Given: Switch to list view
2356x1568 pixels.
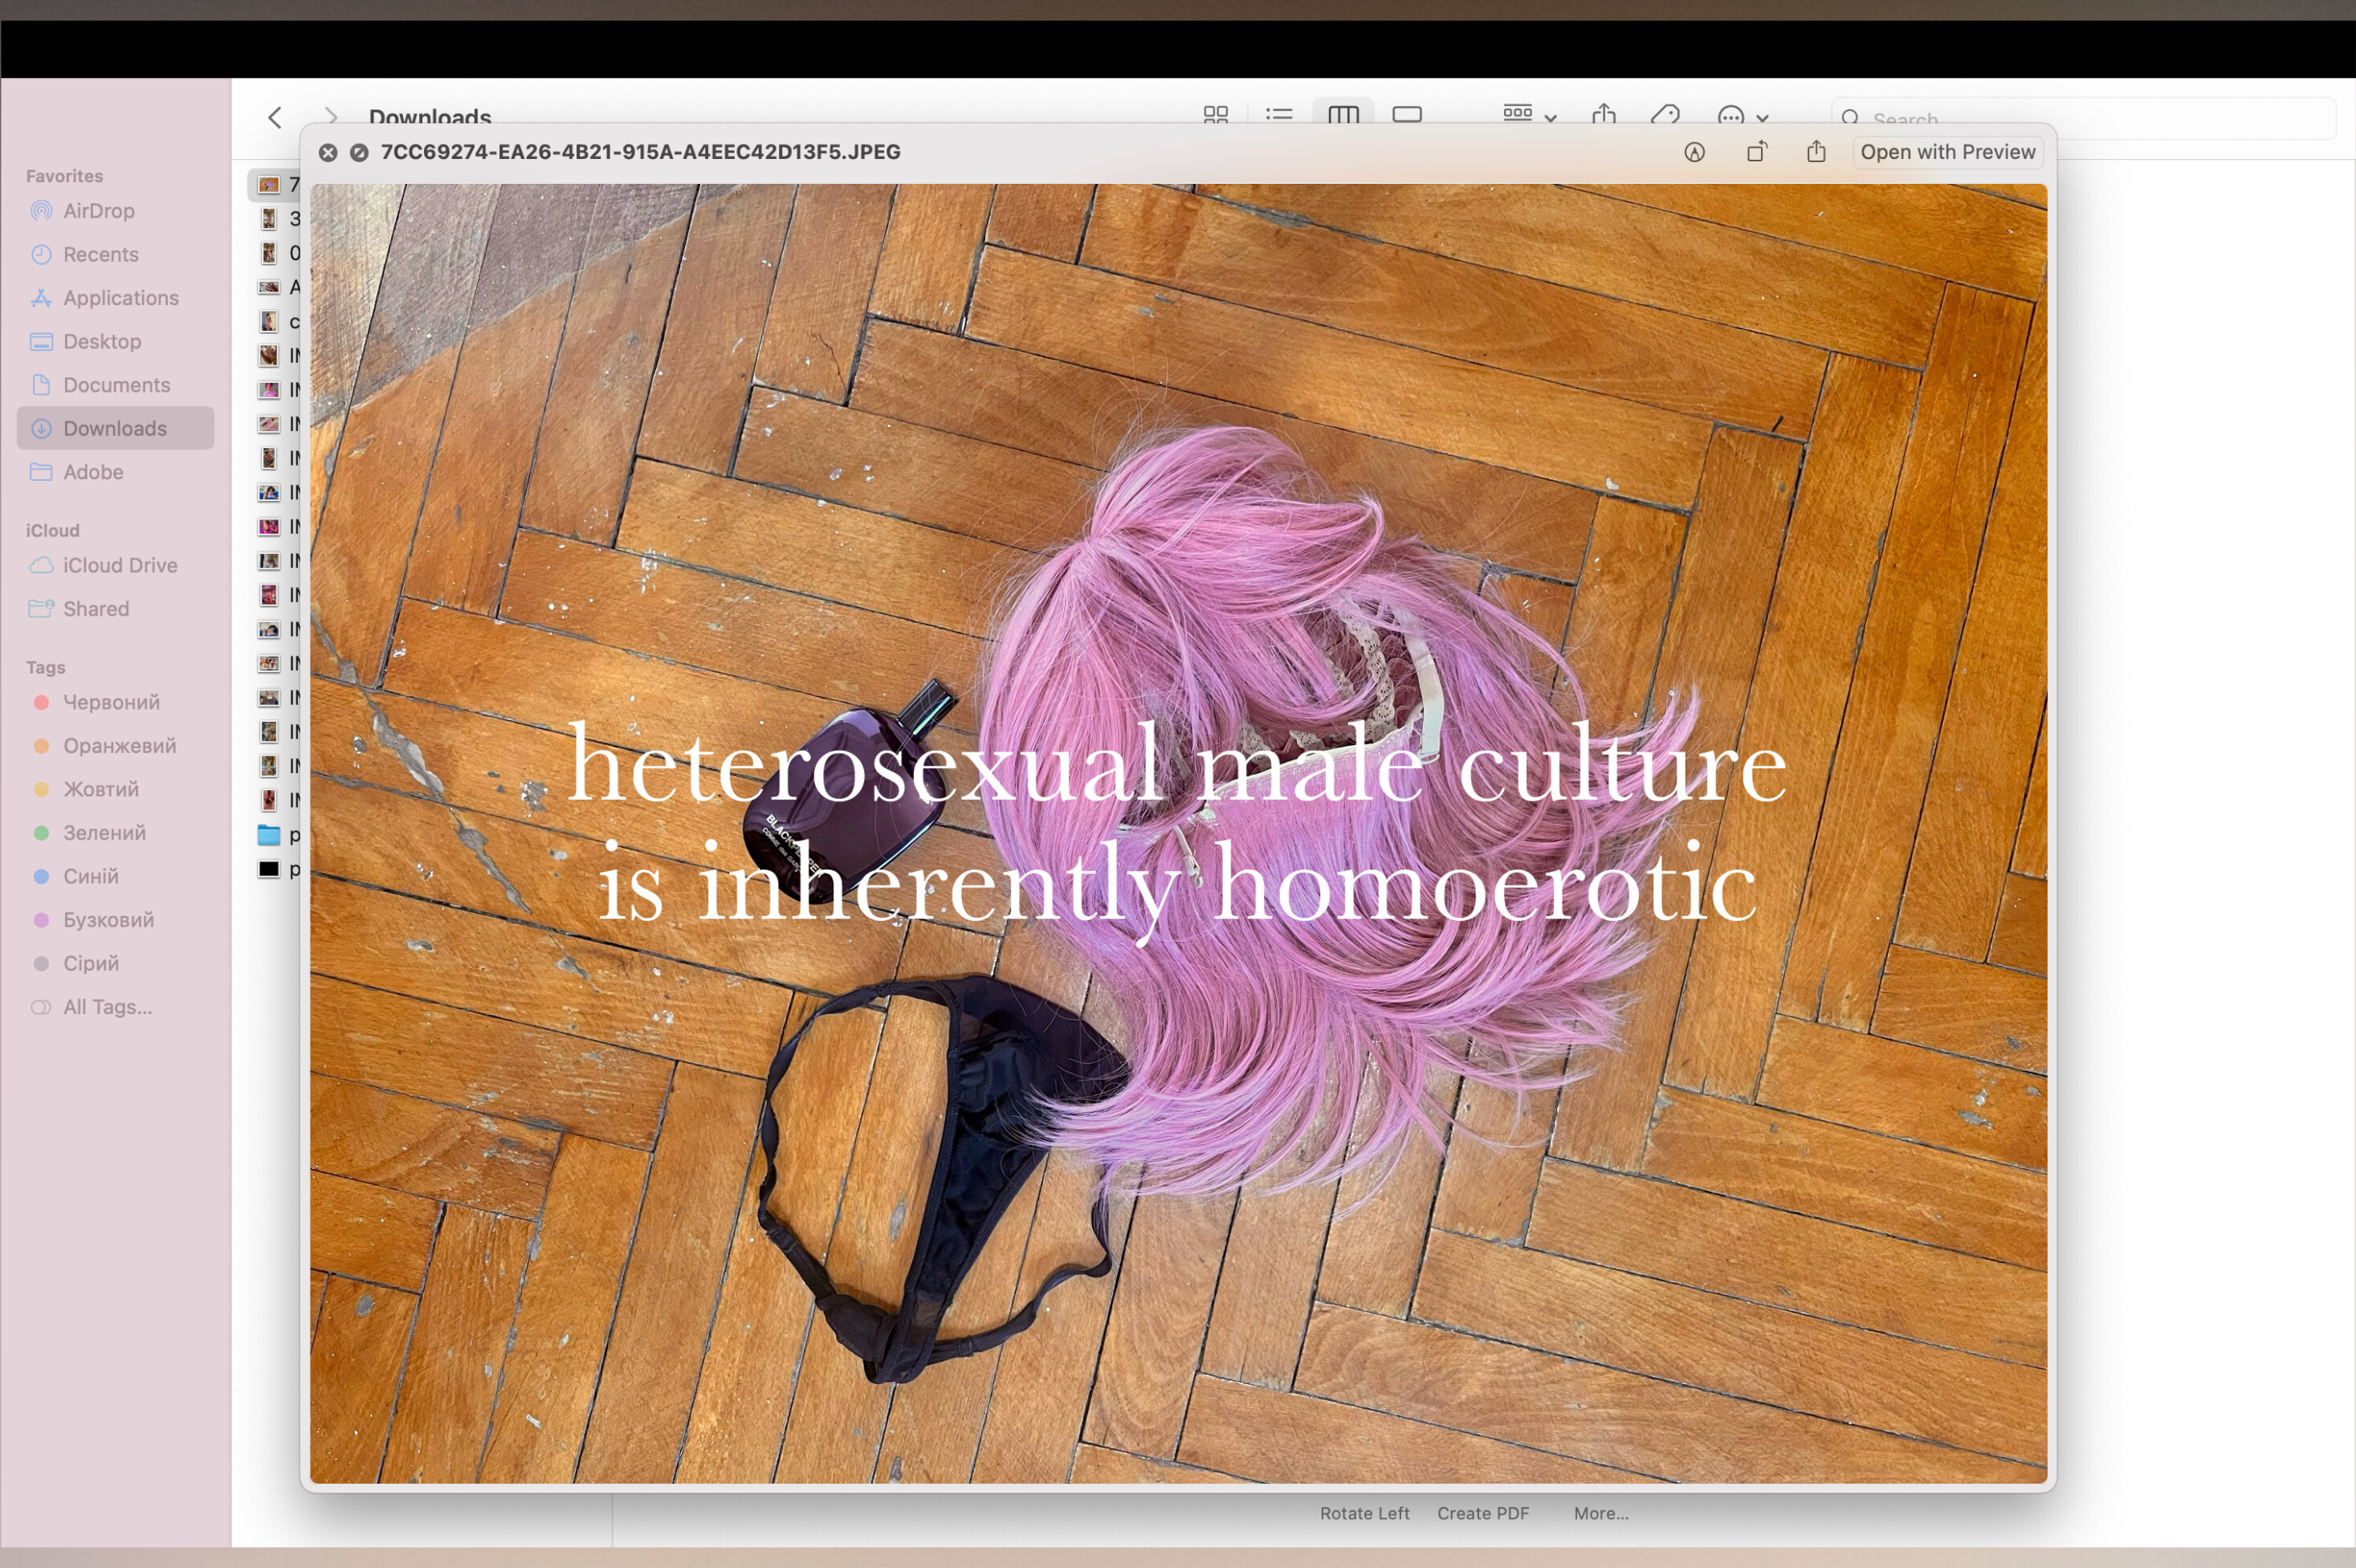Looking at the screenshot, I should [1279, 115].
